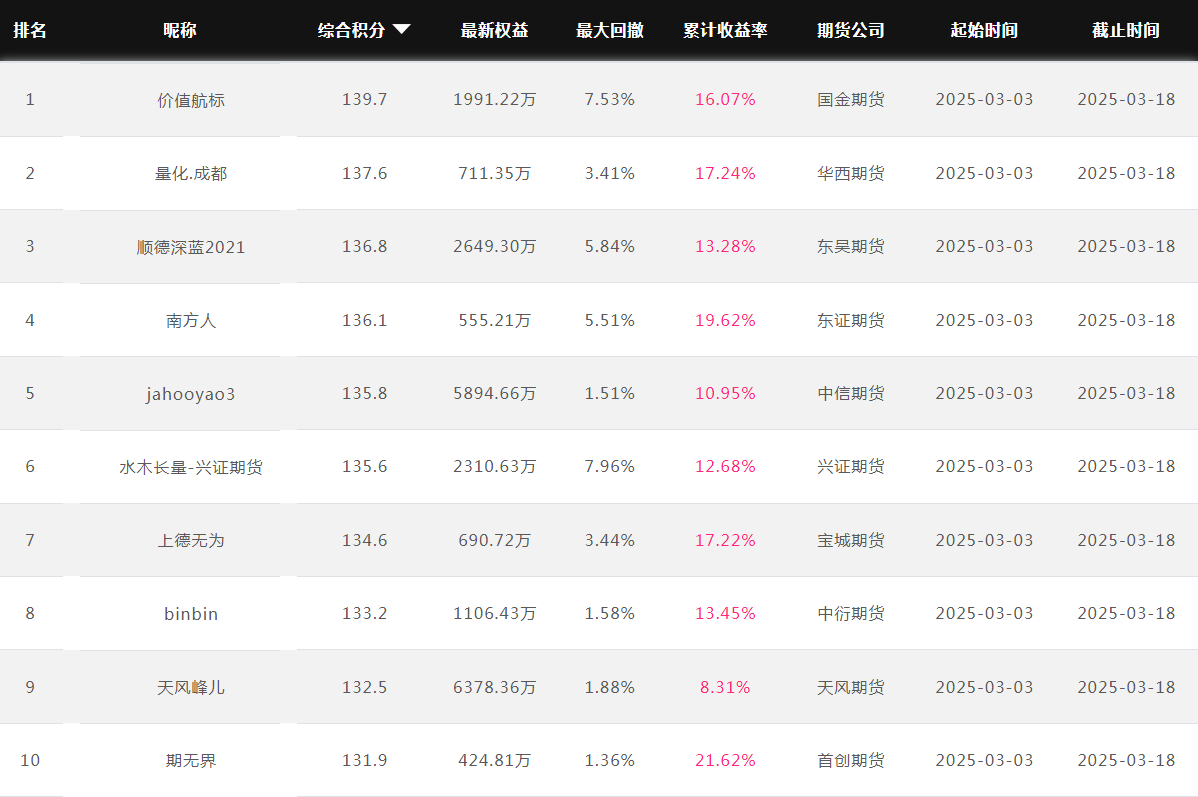Open trader 天风峰儿 nickname
This screenshot has height=797, width=1198.
pos(191,687)
